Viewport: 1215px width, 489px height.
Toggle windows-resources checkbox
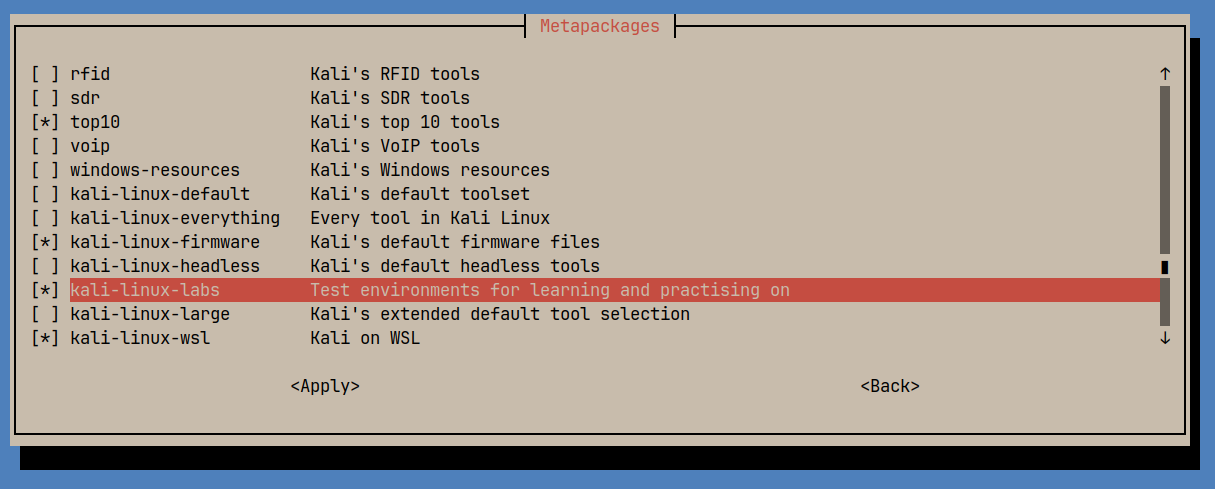pos(45,170)
